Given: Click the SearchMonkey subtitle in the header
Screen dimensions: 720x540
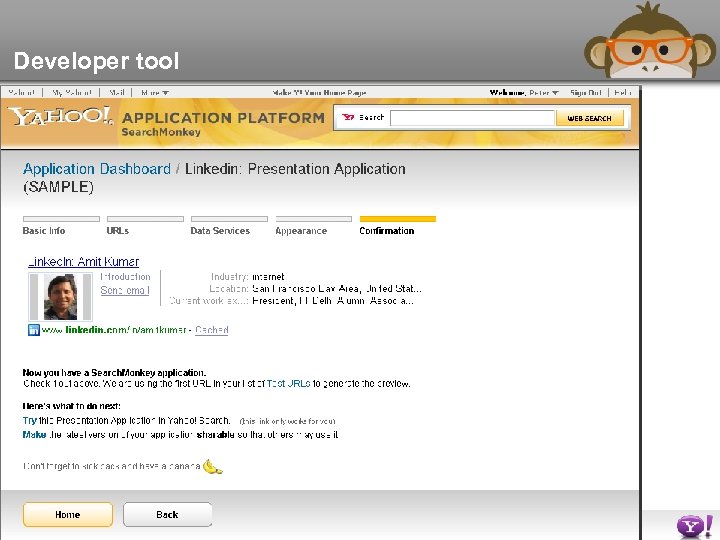Looking at the screenshot, I should pyautogui.click(x=161, y=132).
